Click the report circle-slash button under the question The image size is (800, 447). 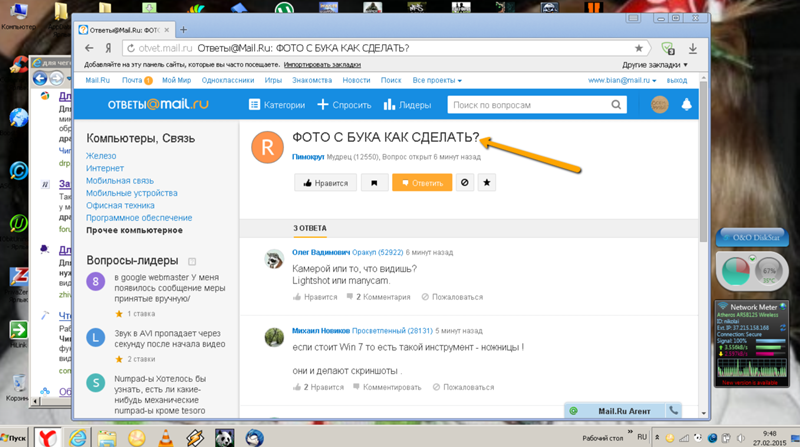[x=464, y=182]
